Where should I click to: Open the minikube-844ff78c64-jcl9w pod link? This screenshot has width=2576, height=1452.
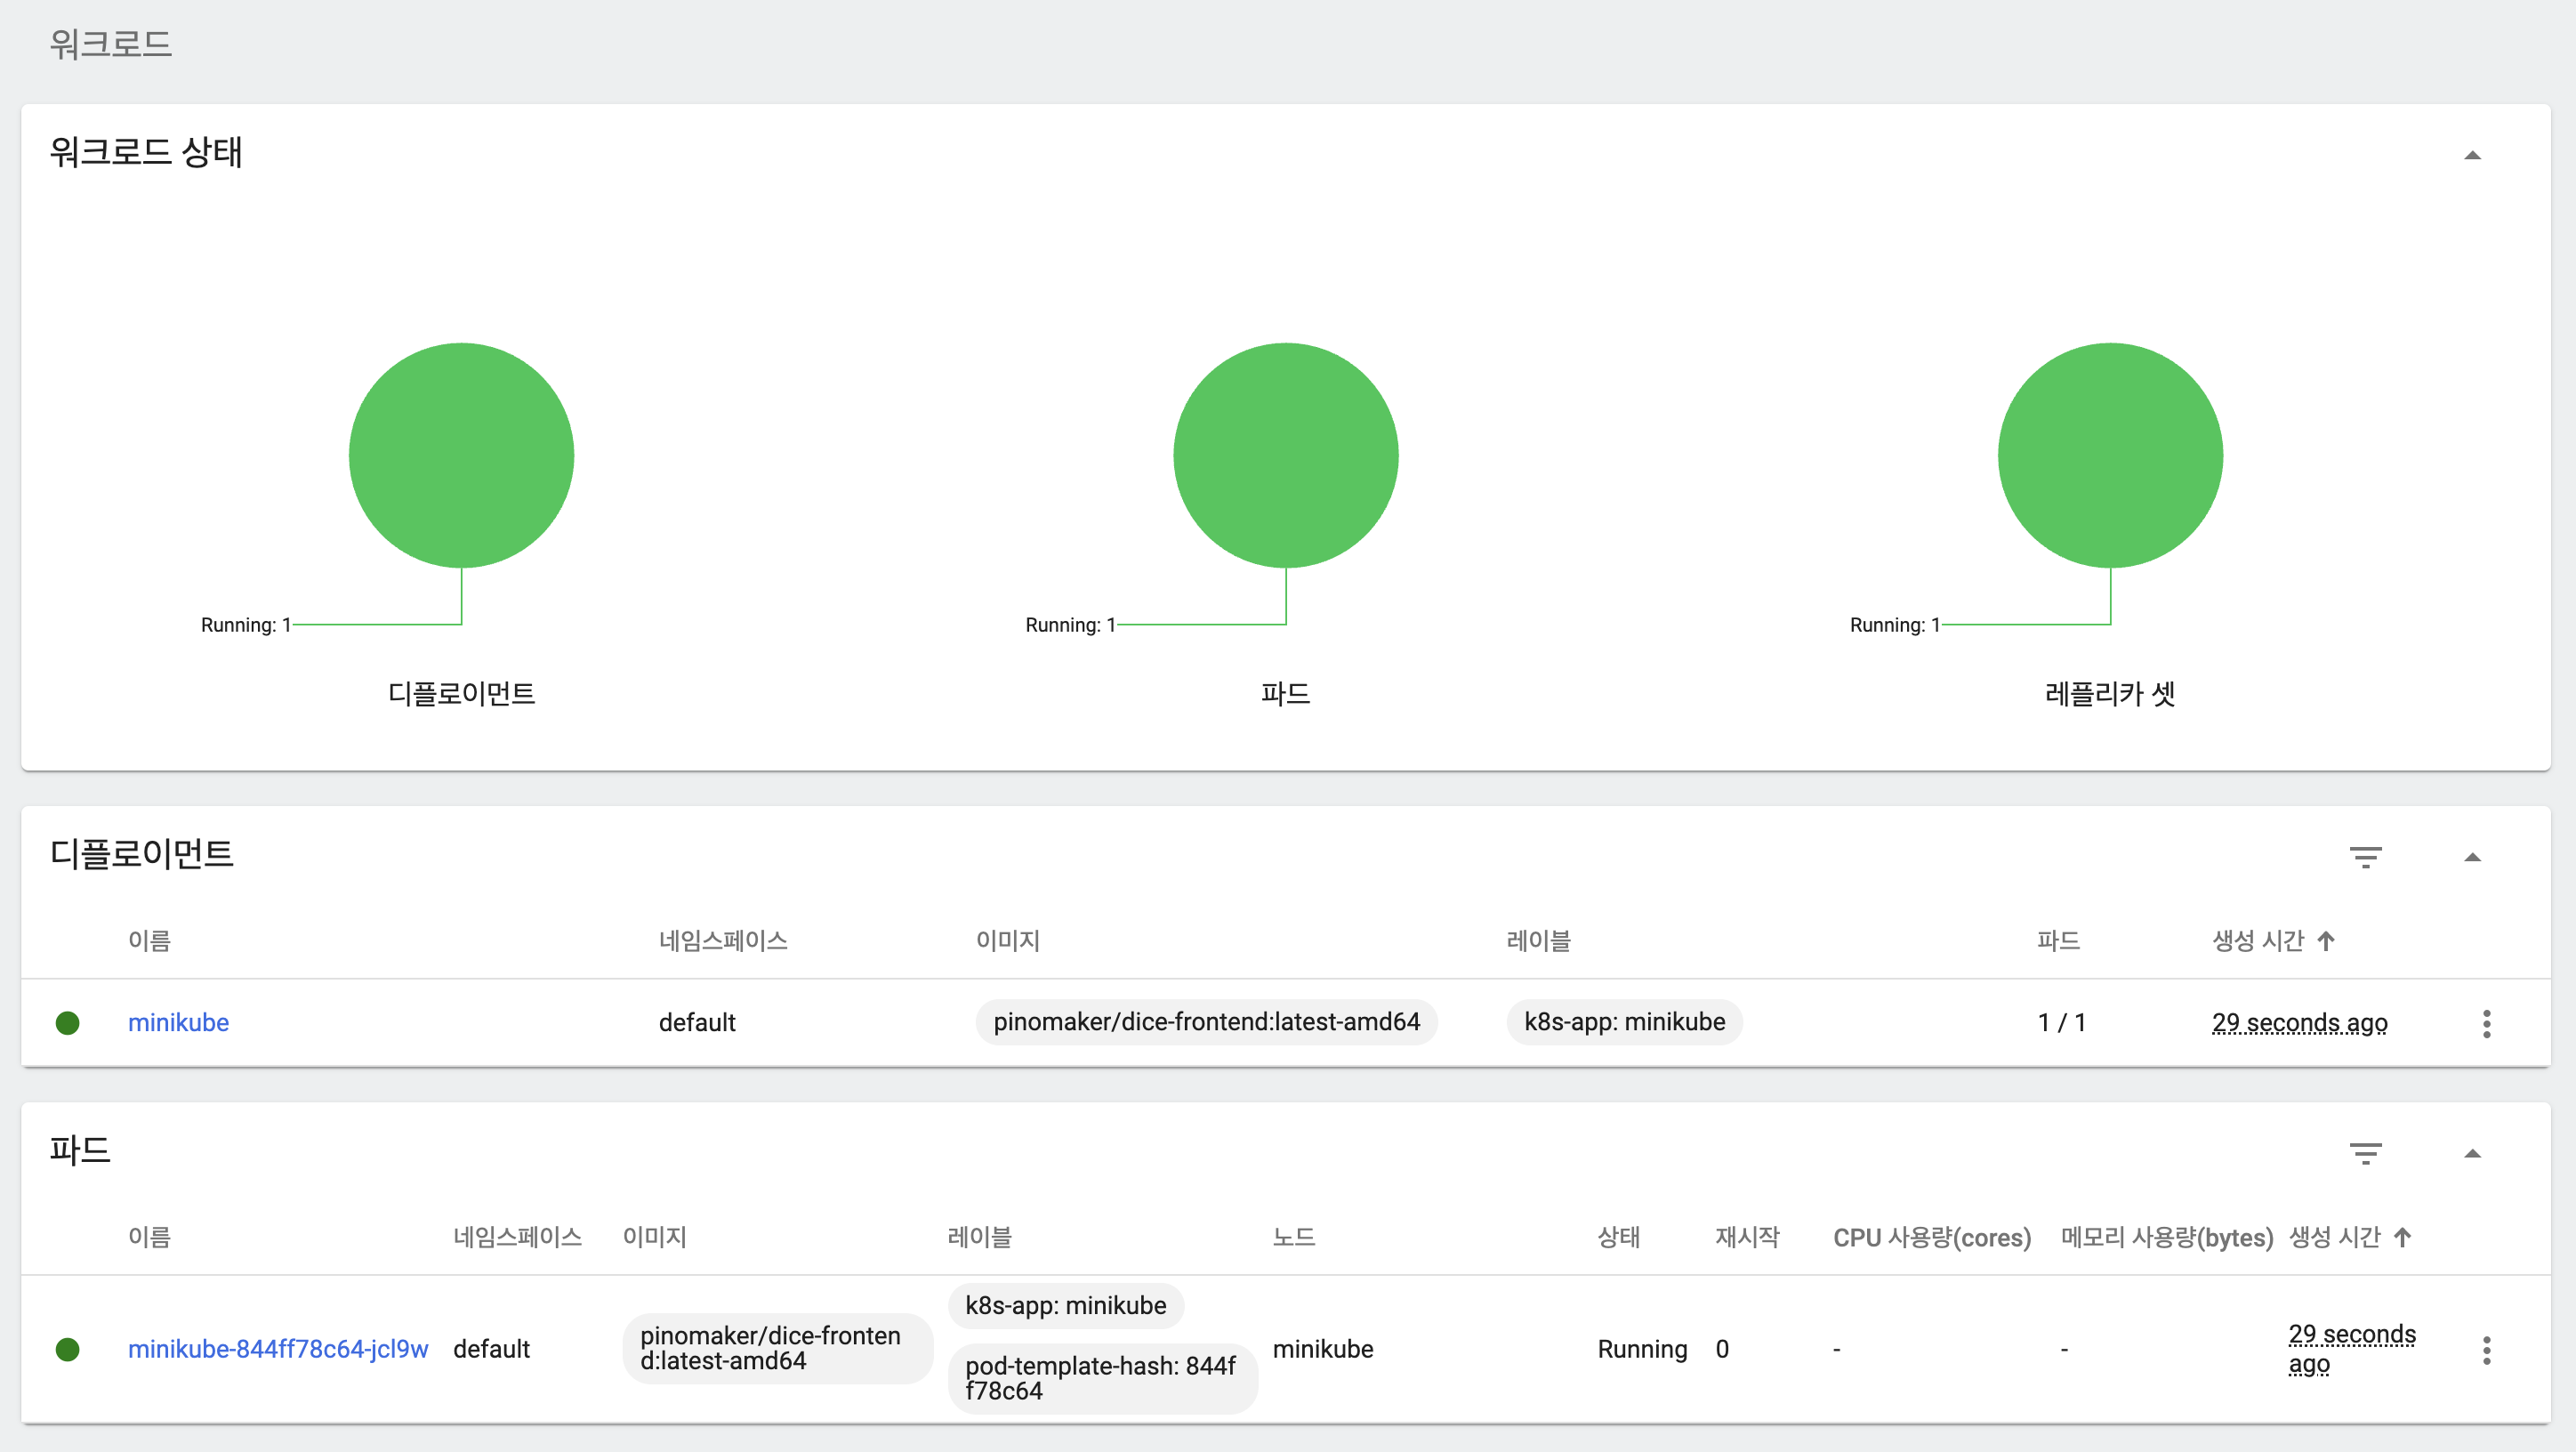(x=278, y=1349)
